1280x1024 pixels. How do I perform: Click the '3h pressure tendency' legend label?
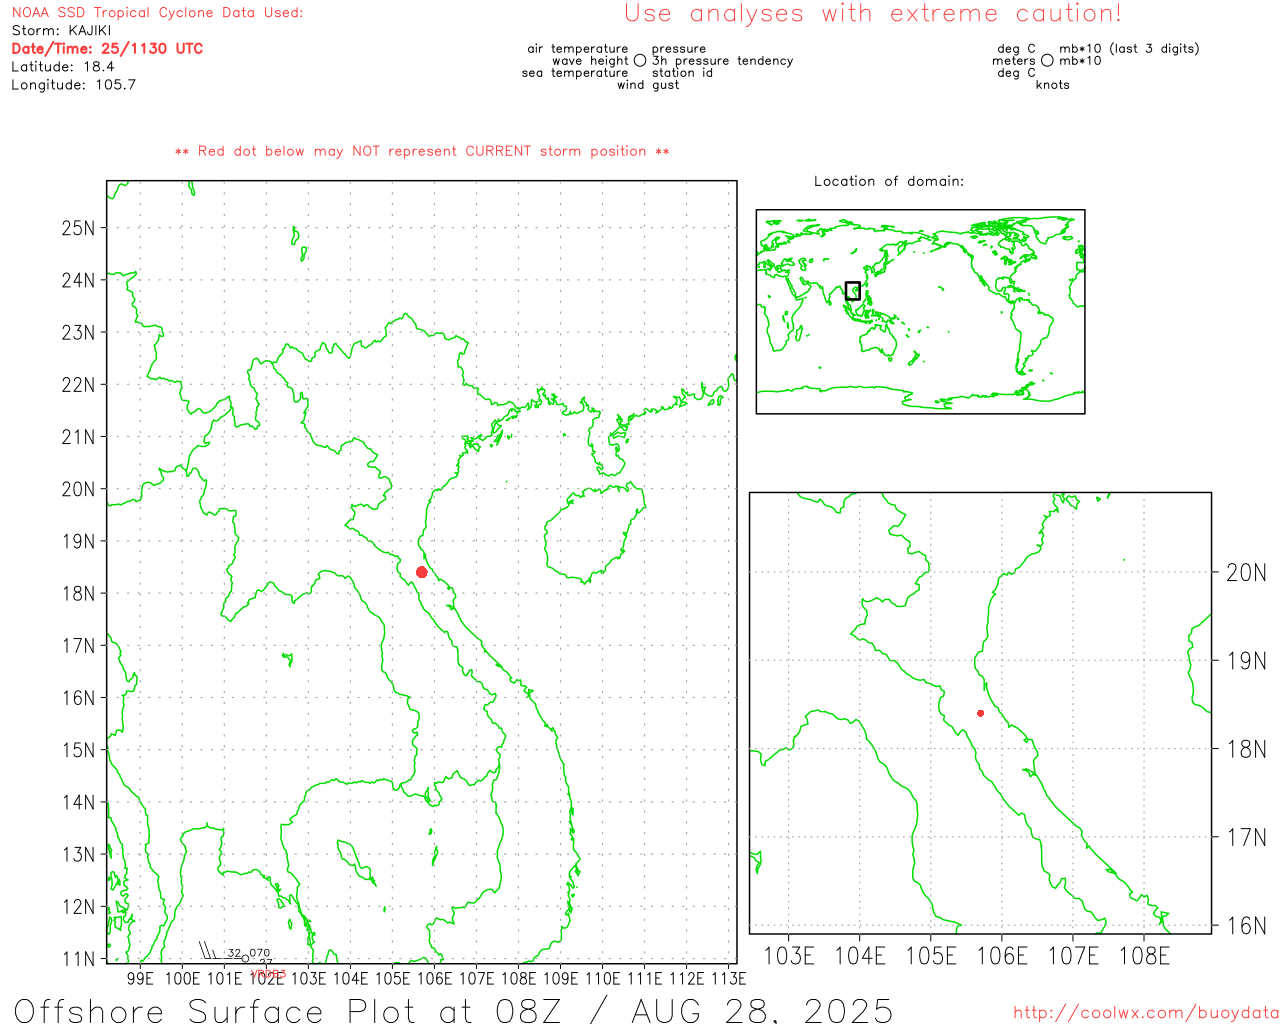(722, 61)
